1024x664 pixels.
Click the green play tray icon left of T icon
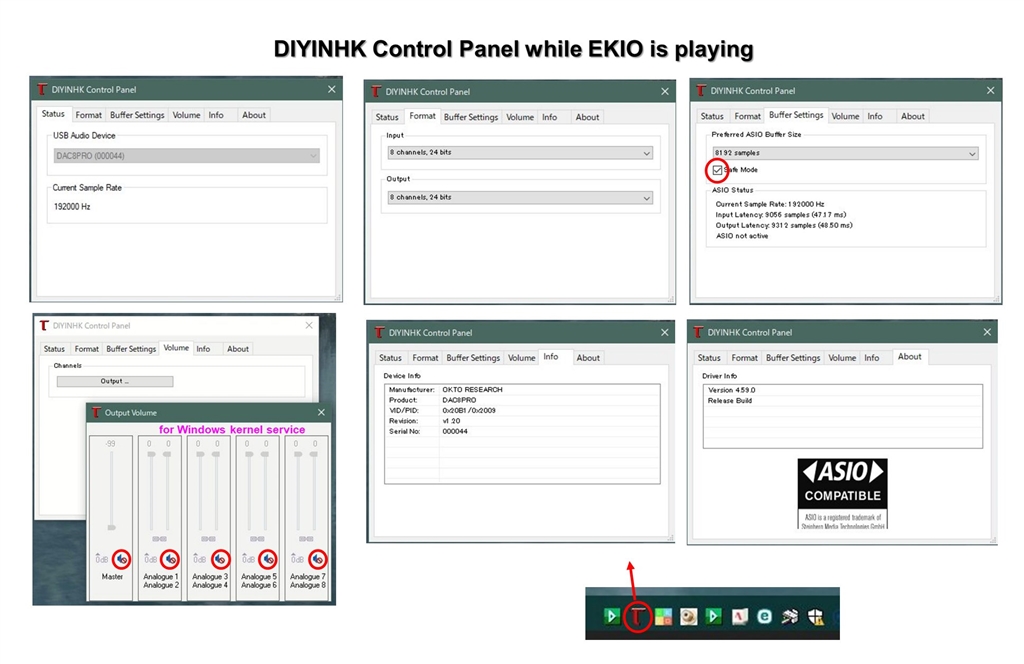pos(611,616)
